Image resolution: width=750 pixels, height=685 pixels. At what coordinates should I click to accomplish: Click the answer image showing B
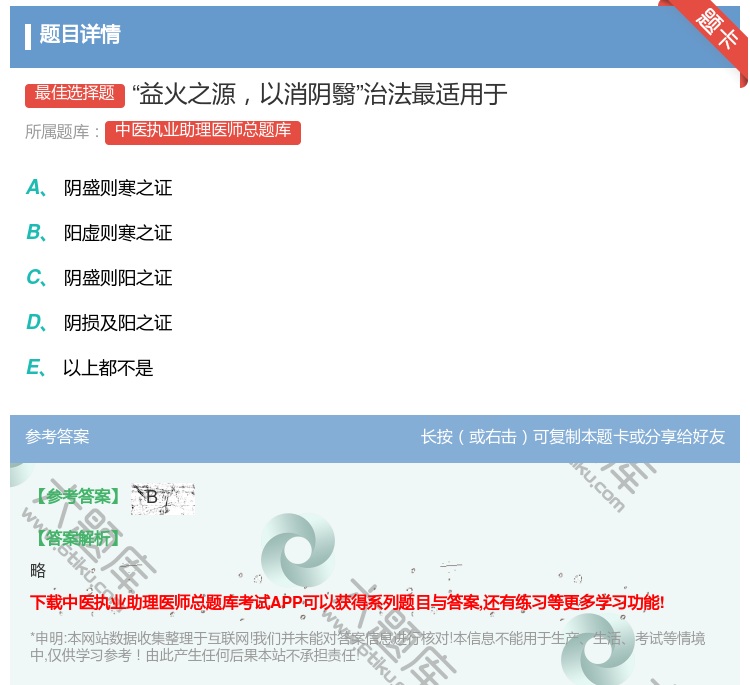tap(162, 498)
